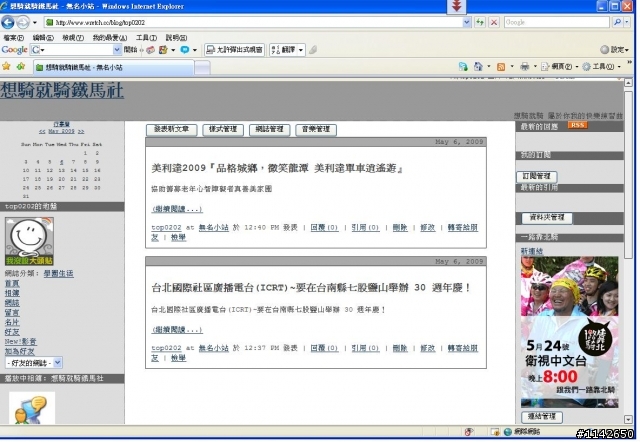This screenshot has width=640, height=442.
Task: Open the 我的最愛(A) menu
Action: pyautogui.click(x=110, y=38)
